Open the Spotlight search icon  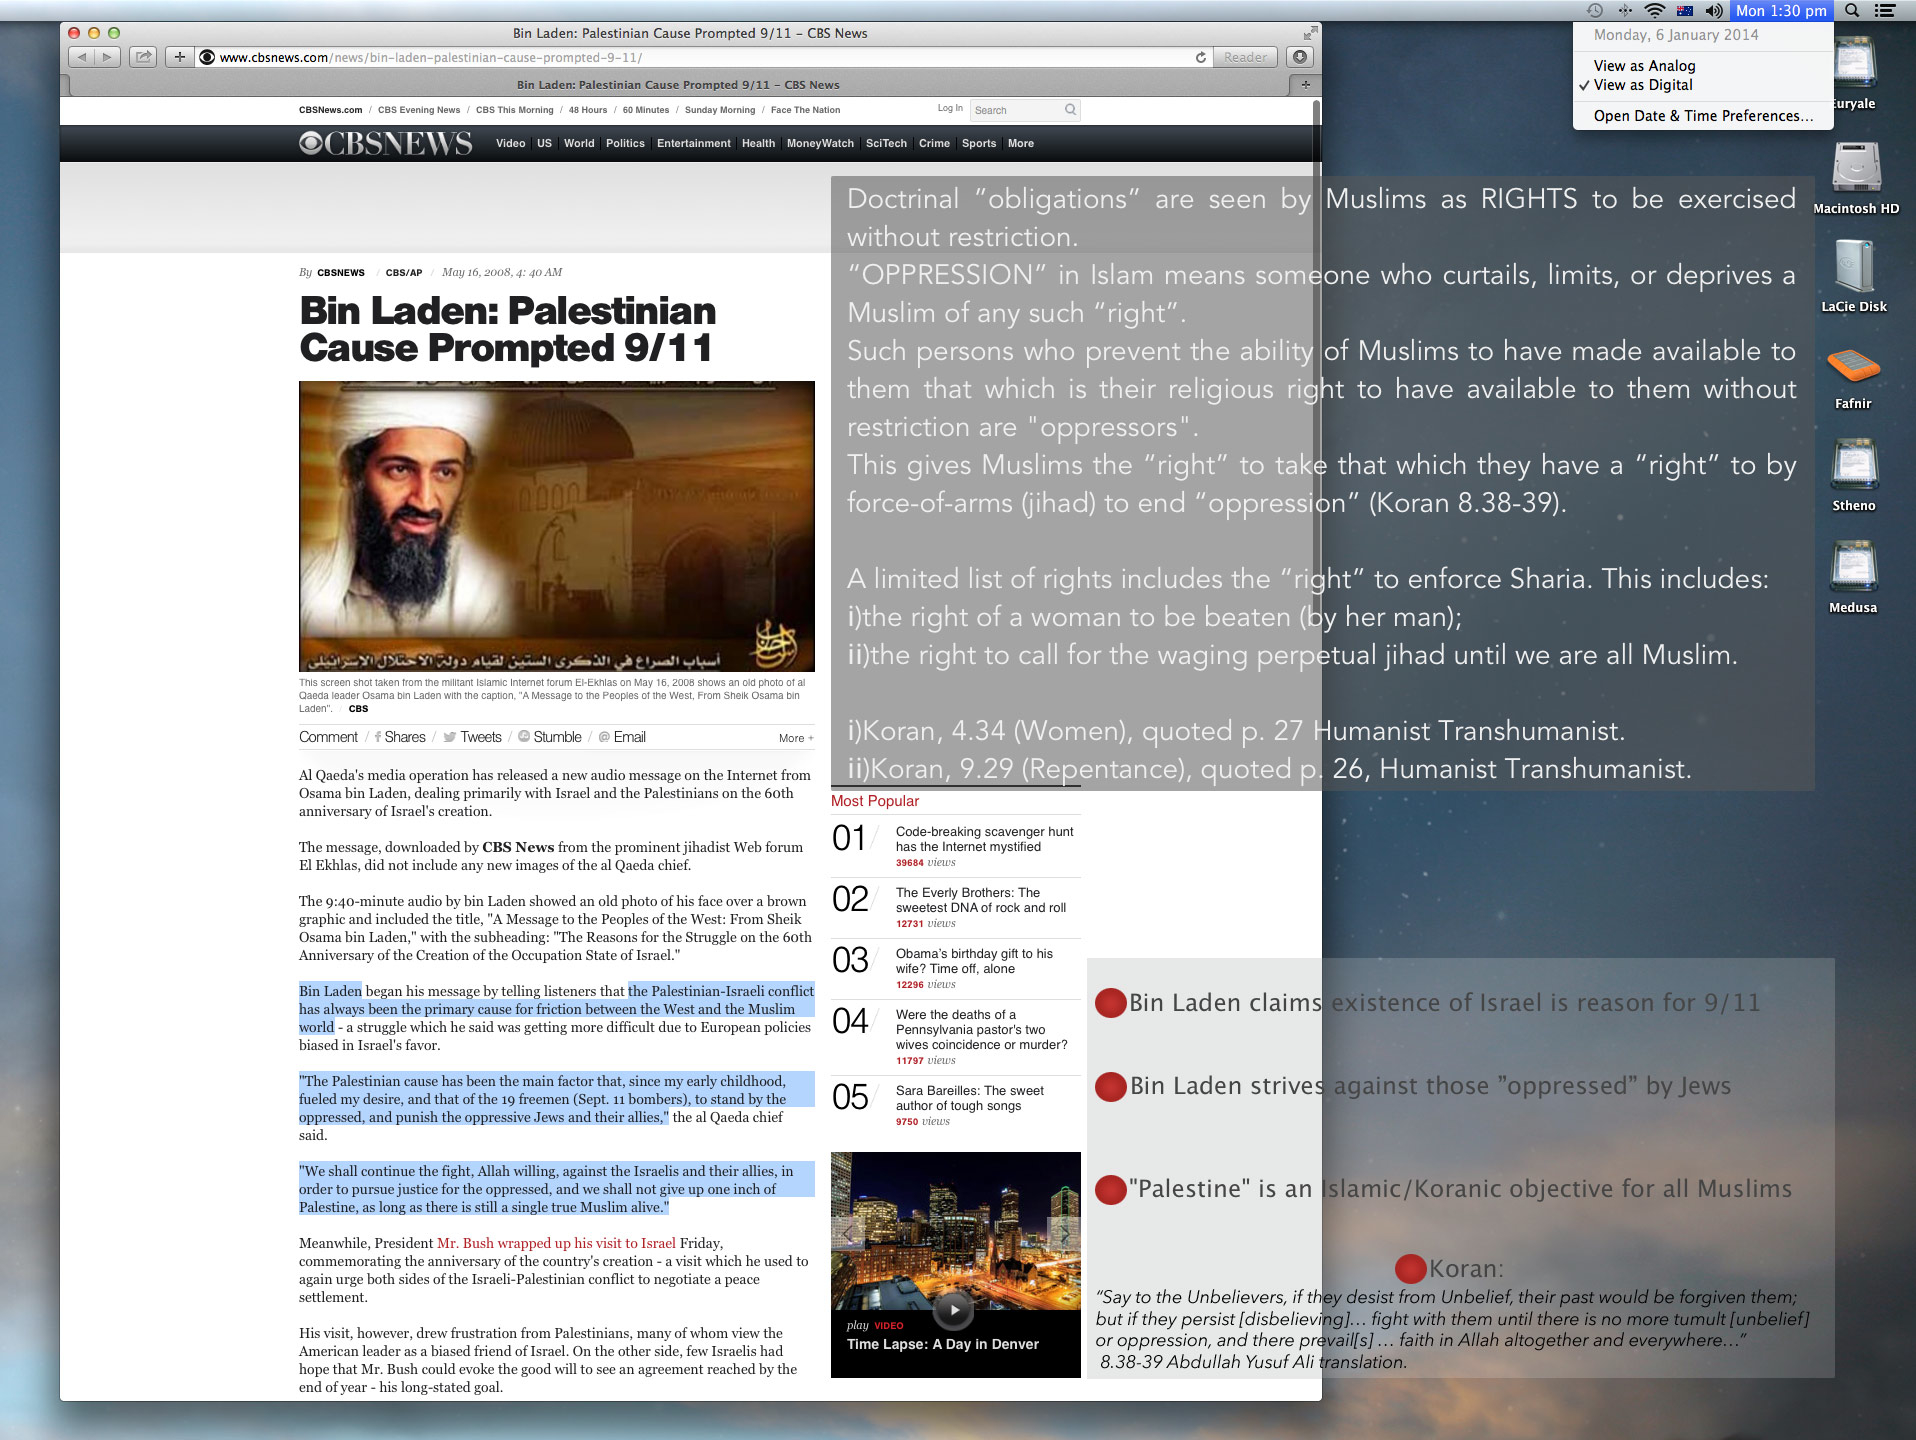pos(1852,10)
